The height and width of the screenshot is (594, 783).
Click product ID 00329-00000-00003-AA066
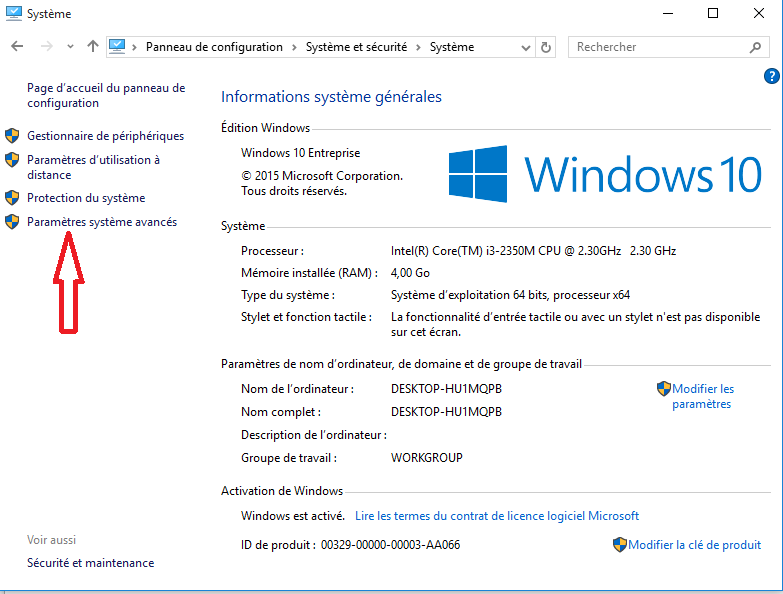391,545
